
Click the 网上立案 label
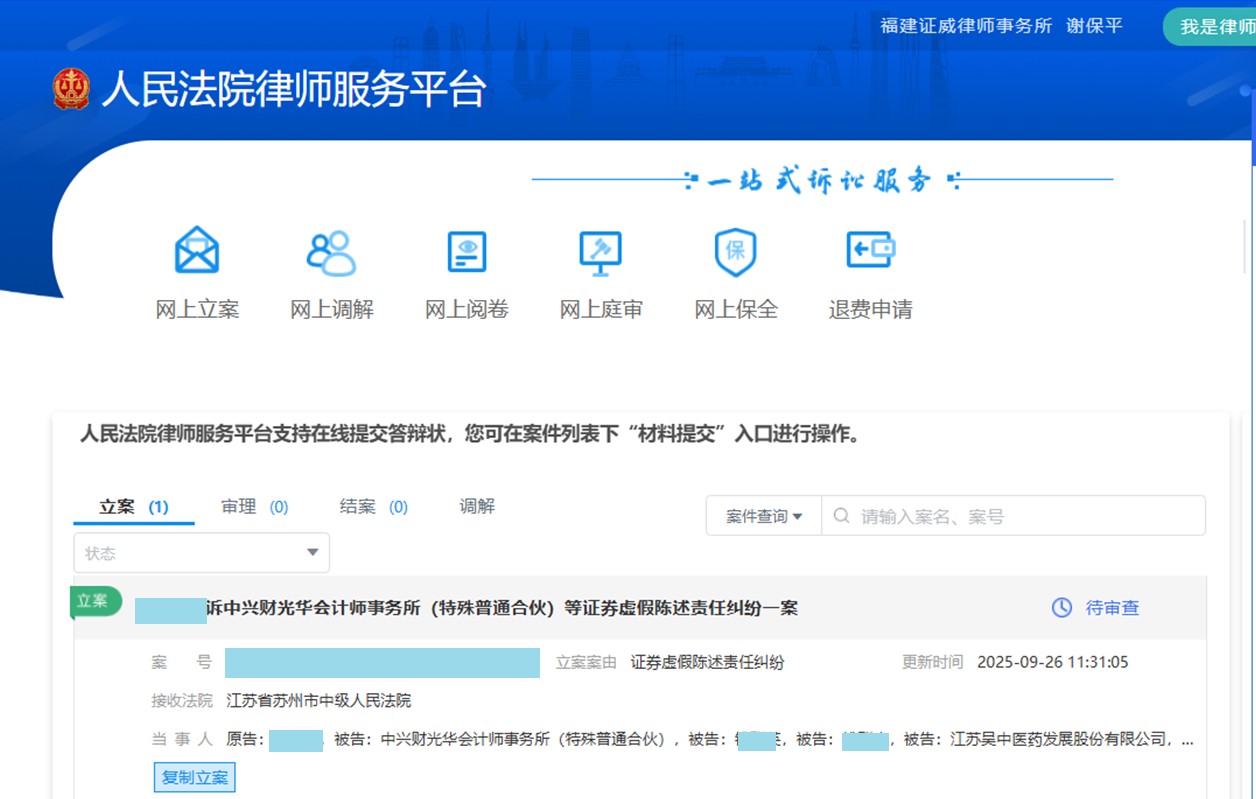pos(197,310)
